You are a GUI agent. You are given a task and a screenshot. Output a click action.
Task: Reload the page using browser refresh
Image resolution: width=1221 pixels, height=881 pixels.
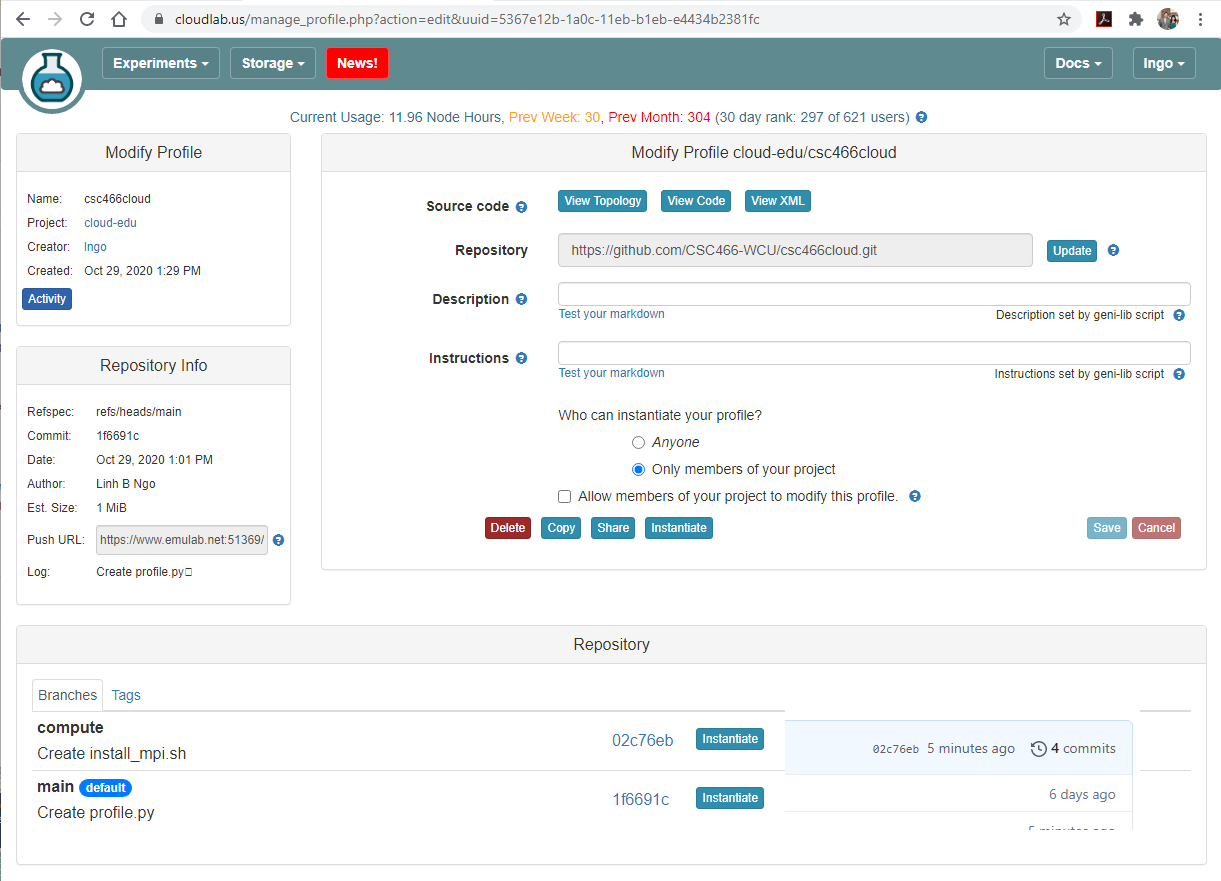click(x=87, y=19)
